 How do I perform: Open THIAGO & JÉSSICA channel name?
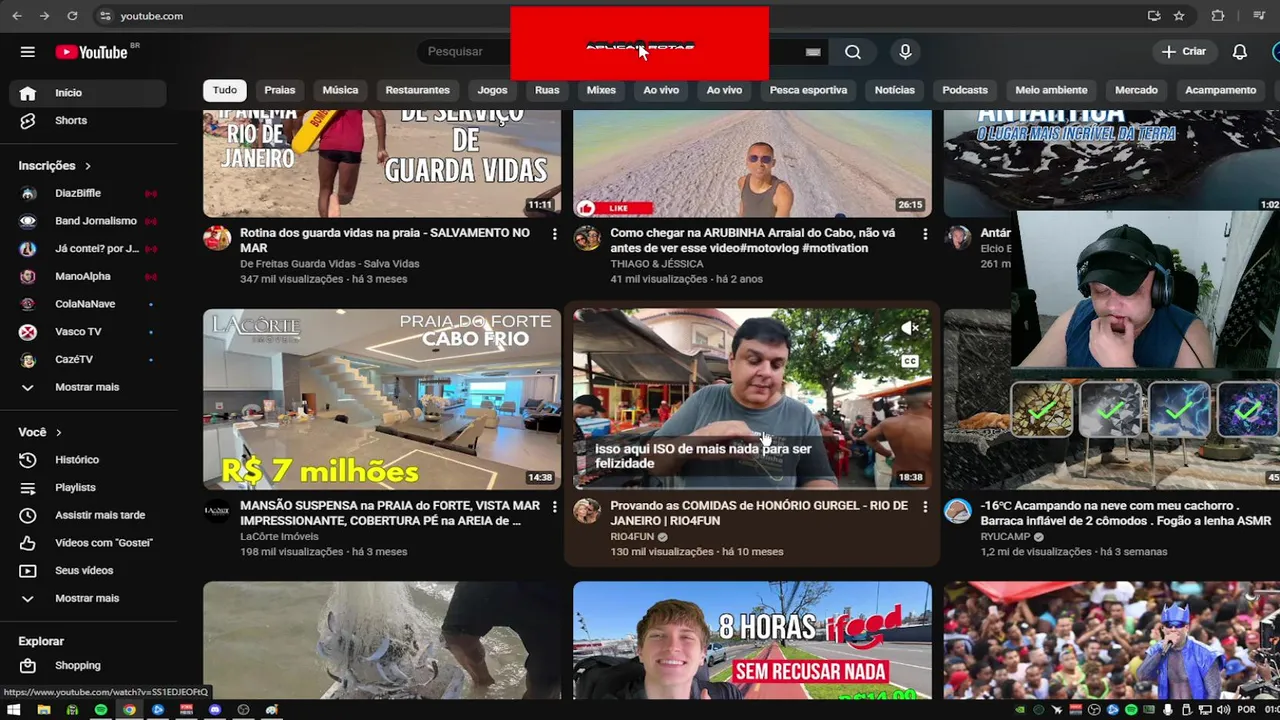click(657, 264)
